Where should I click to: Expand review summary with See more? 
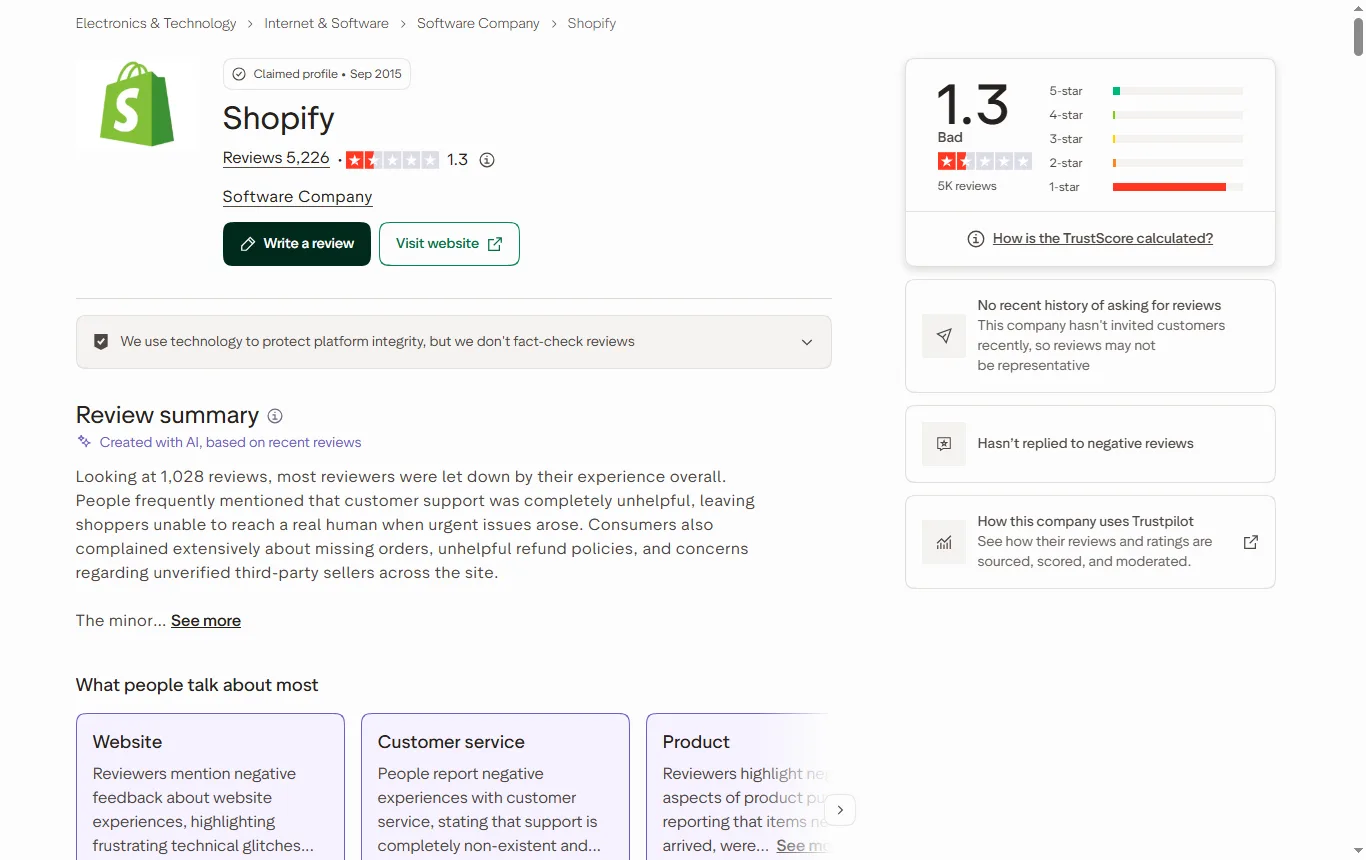(x=206, y=621)
